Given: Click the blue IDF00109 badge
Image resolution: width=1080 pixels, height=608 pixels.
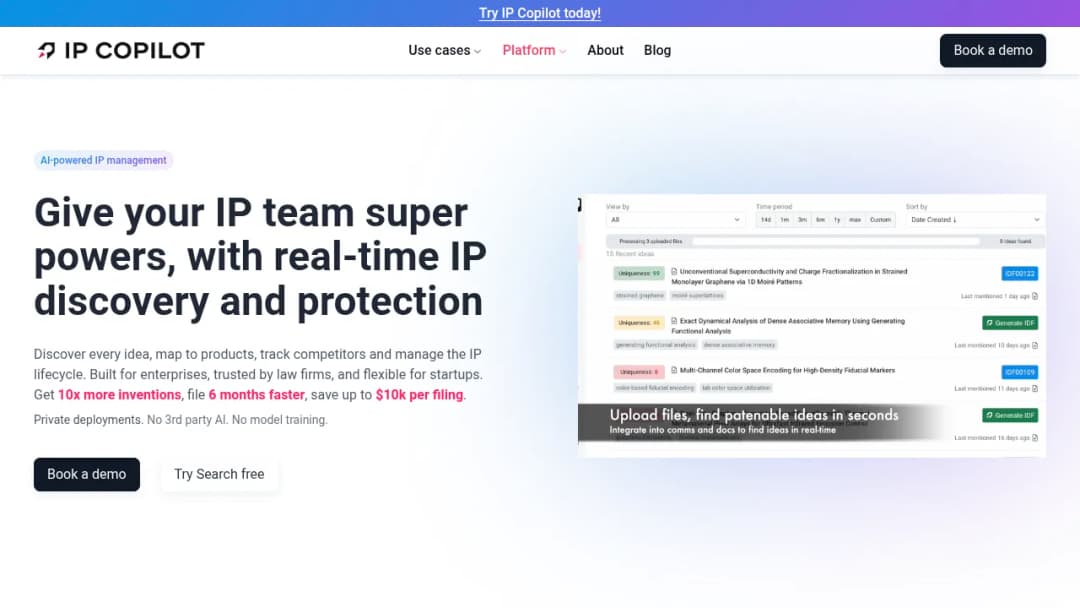Looking at the screenshot, I should click(1019, 372).
